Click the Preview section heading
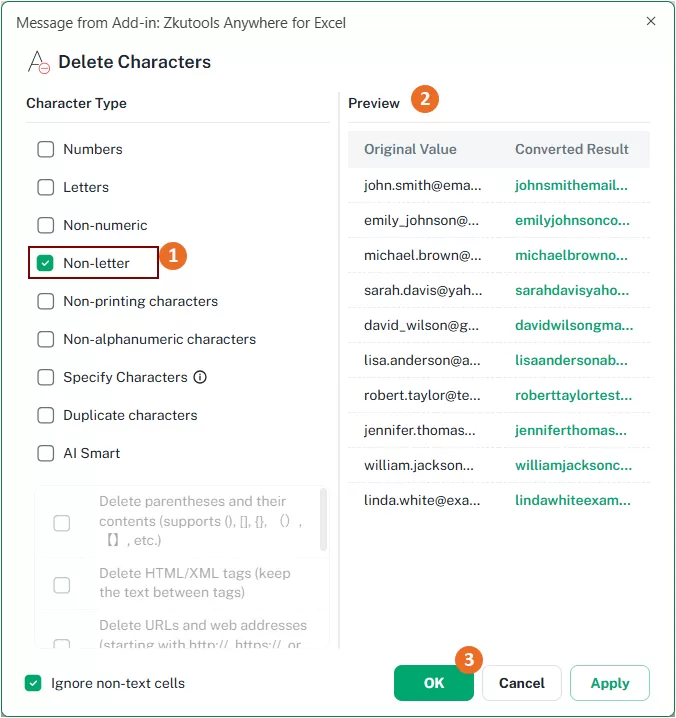The image size is (676, 718). (x=374, y=103)
